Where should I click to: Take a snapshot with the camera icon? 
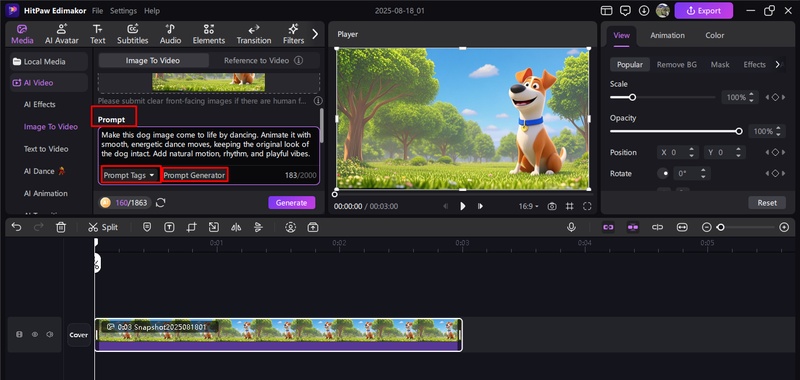(x=552, y=206)
